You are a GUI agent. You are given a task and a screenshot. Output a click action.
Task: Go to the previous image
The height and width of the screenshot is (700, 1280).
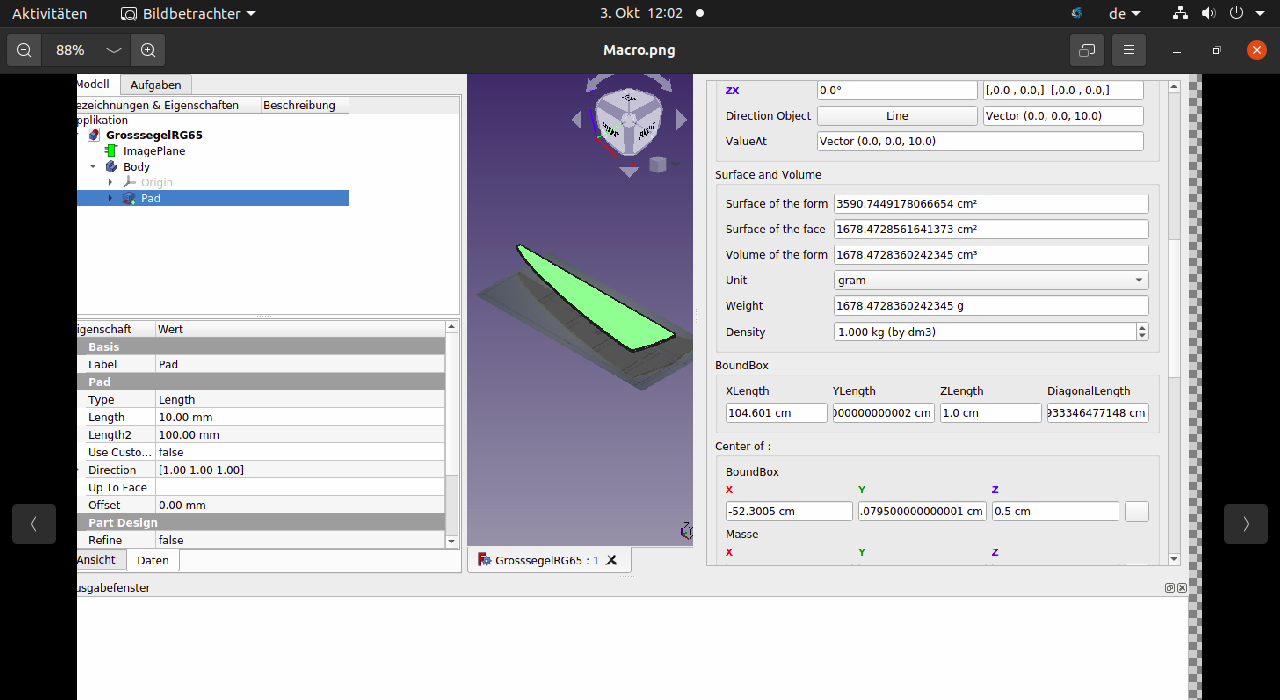(x=34, y=524)
